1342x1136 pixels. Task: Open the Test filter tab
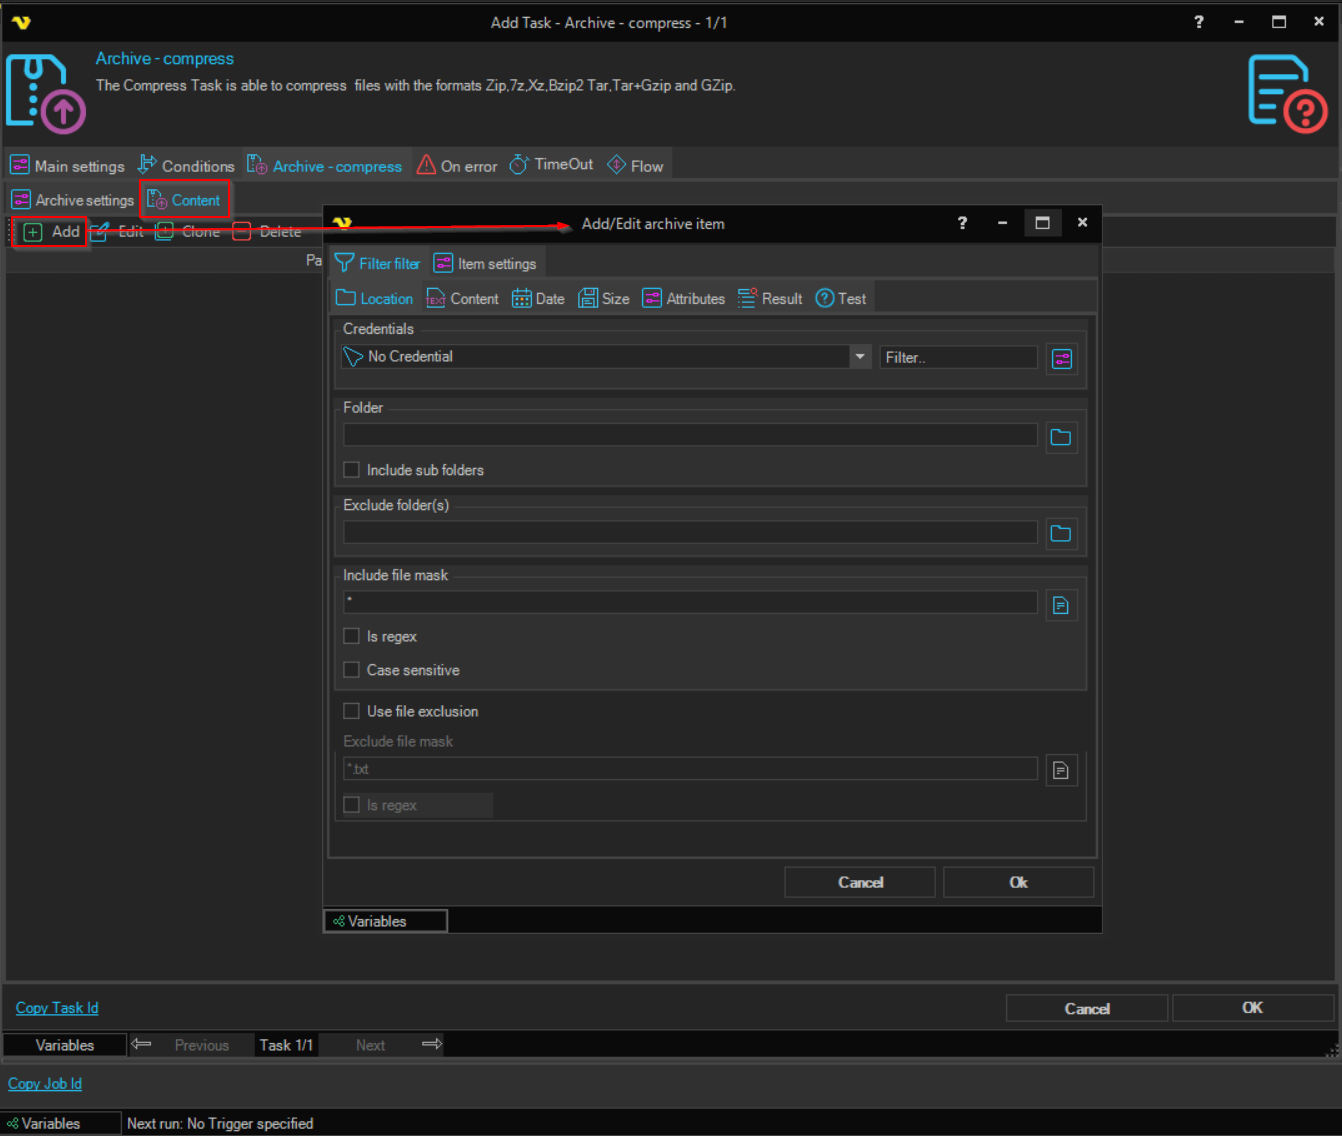[841, 299]
